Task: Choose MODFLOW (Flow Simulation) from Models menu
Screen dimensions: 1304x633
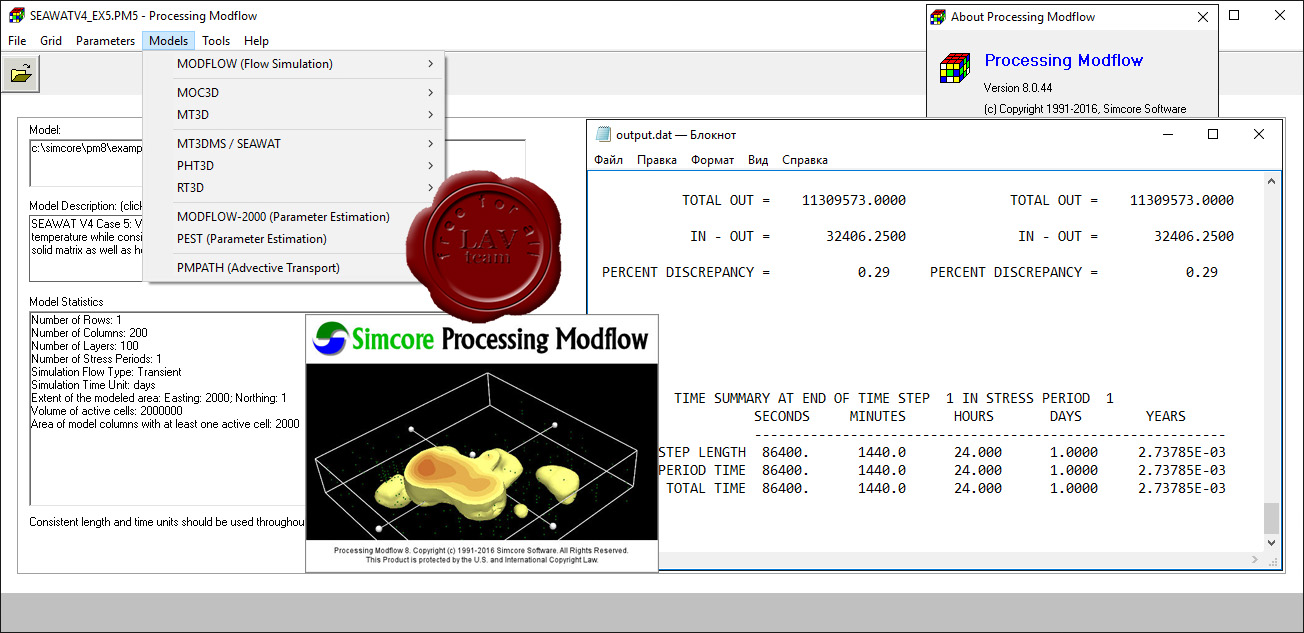Action: (x=294, y=64)
